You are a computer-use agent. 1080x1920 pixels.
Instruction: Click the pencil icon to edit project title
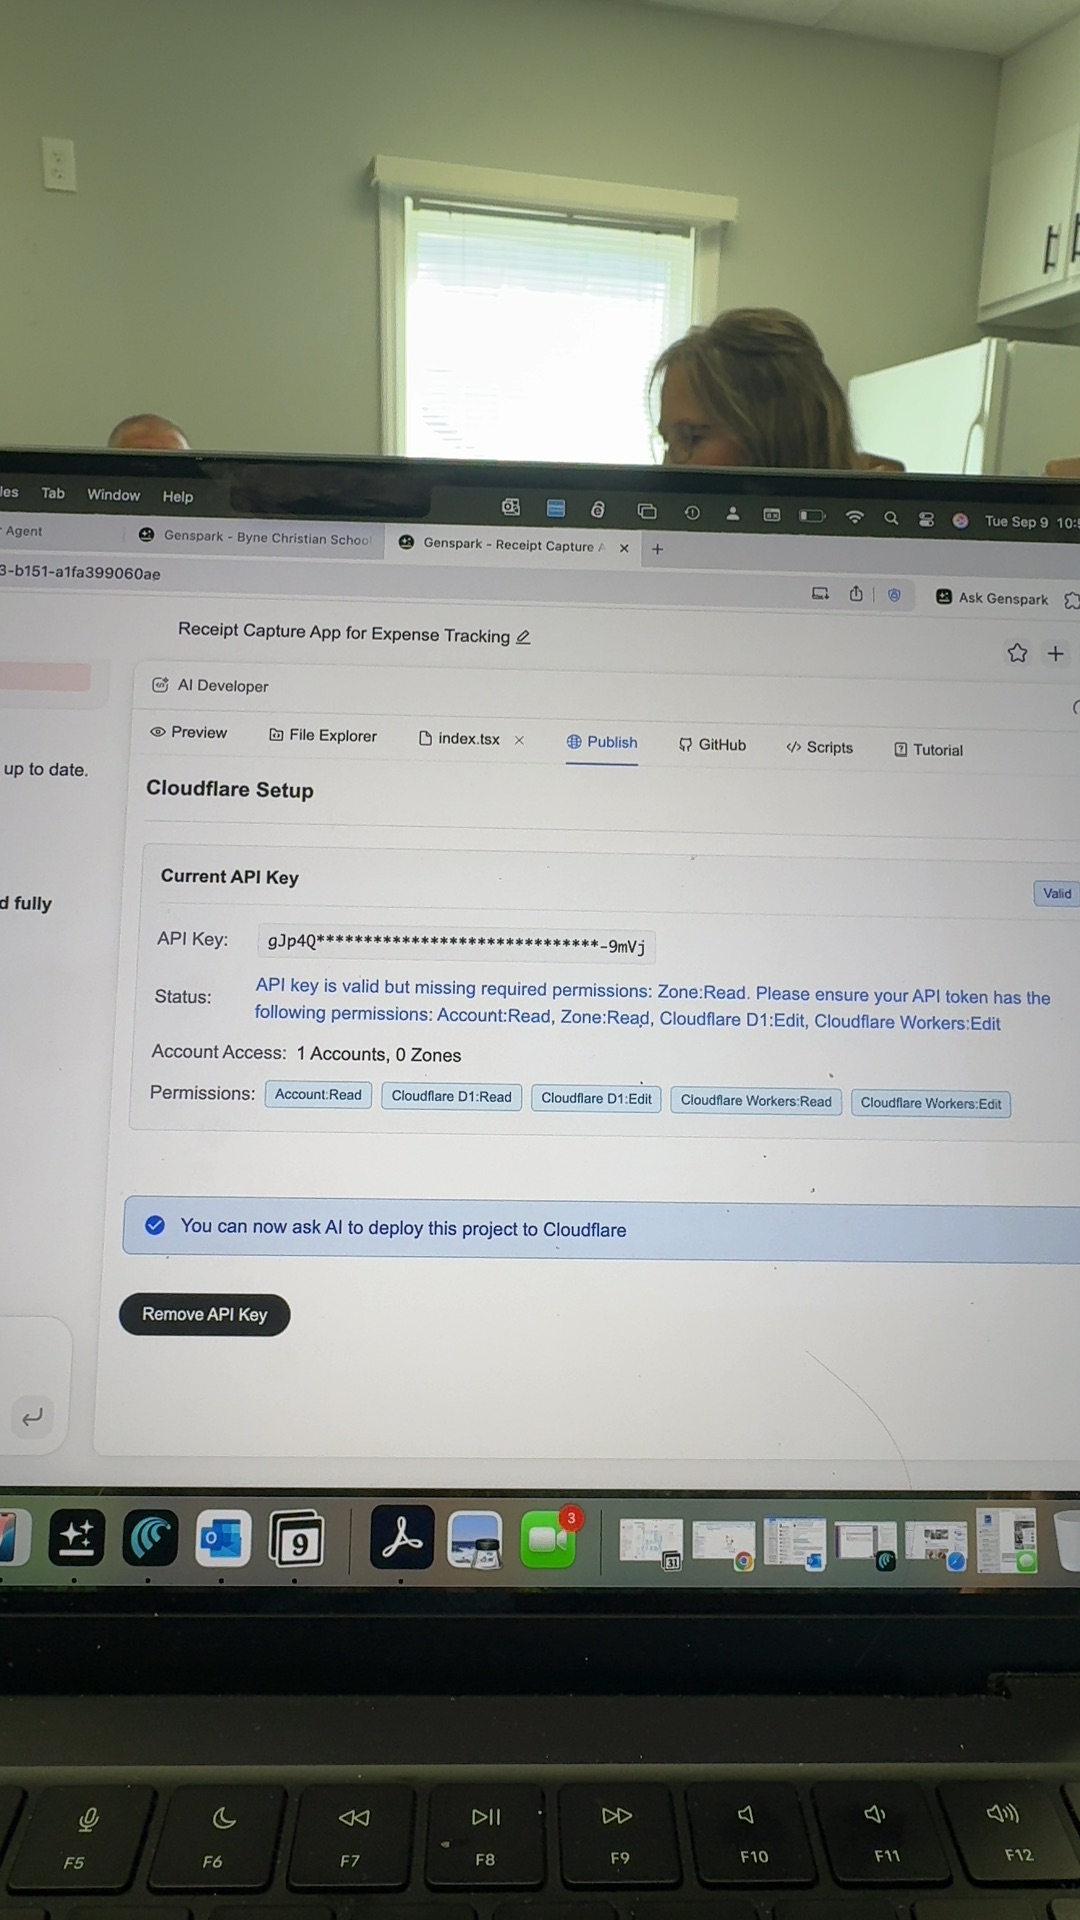pyautogui.click(x=523, y=637)
